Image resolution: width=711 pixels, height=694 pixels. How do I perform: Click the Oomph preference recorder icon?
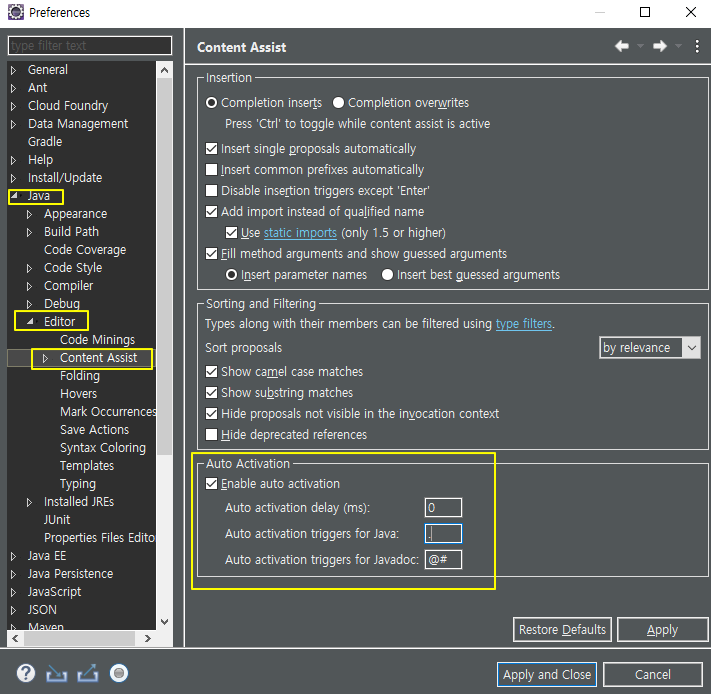pos(119,673)
